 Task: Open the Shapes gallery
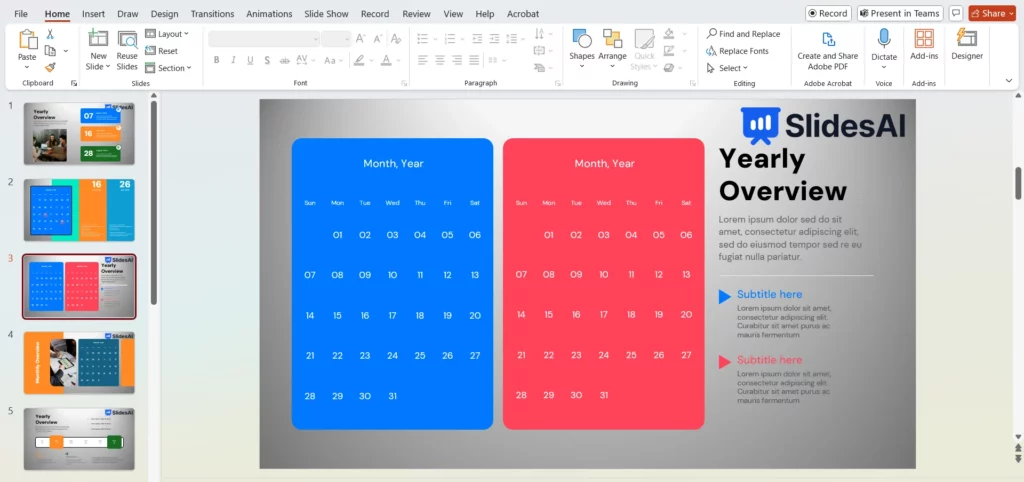point(581,49)
